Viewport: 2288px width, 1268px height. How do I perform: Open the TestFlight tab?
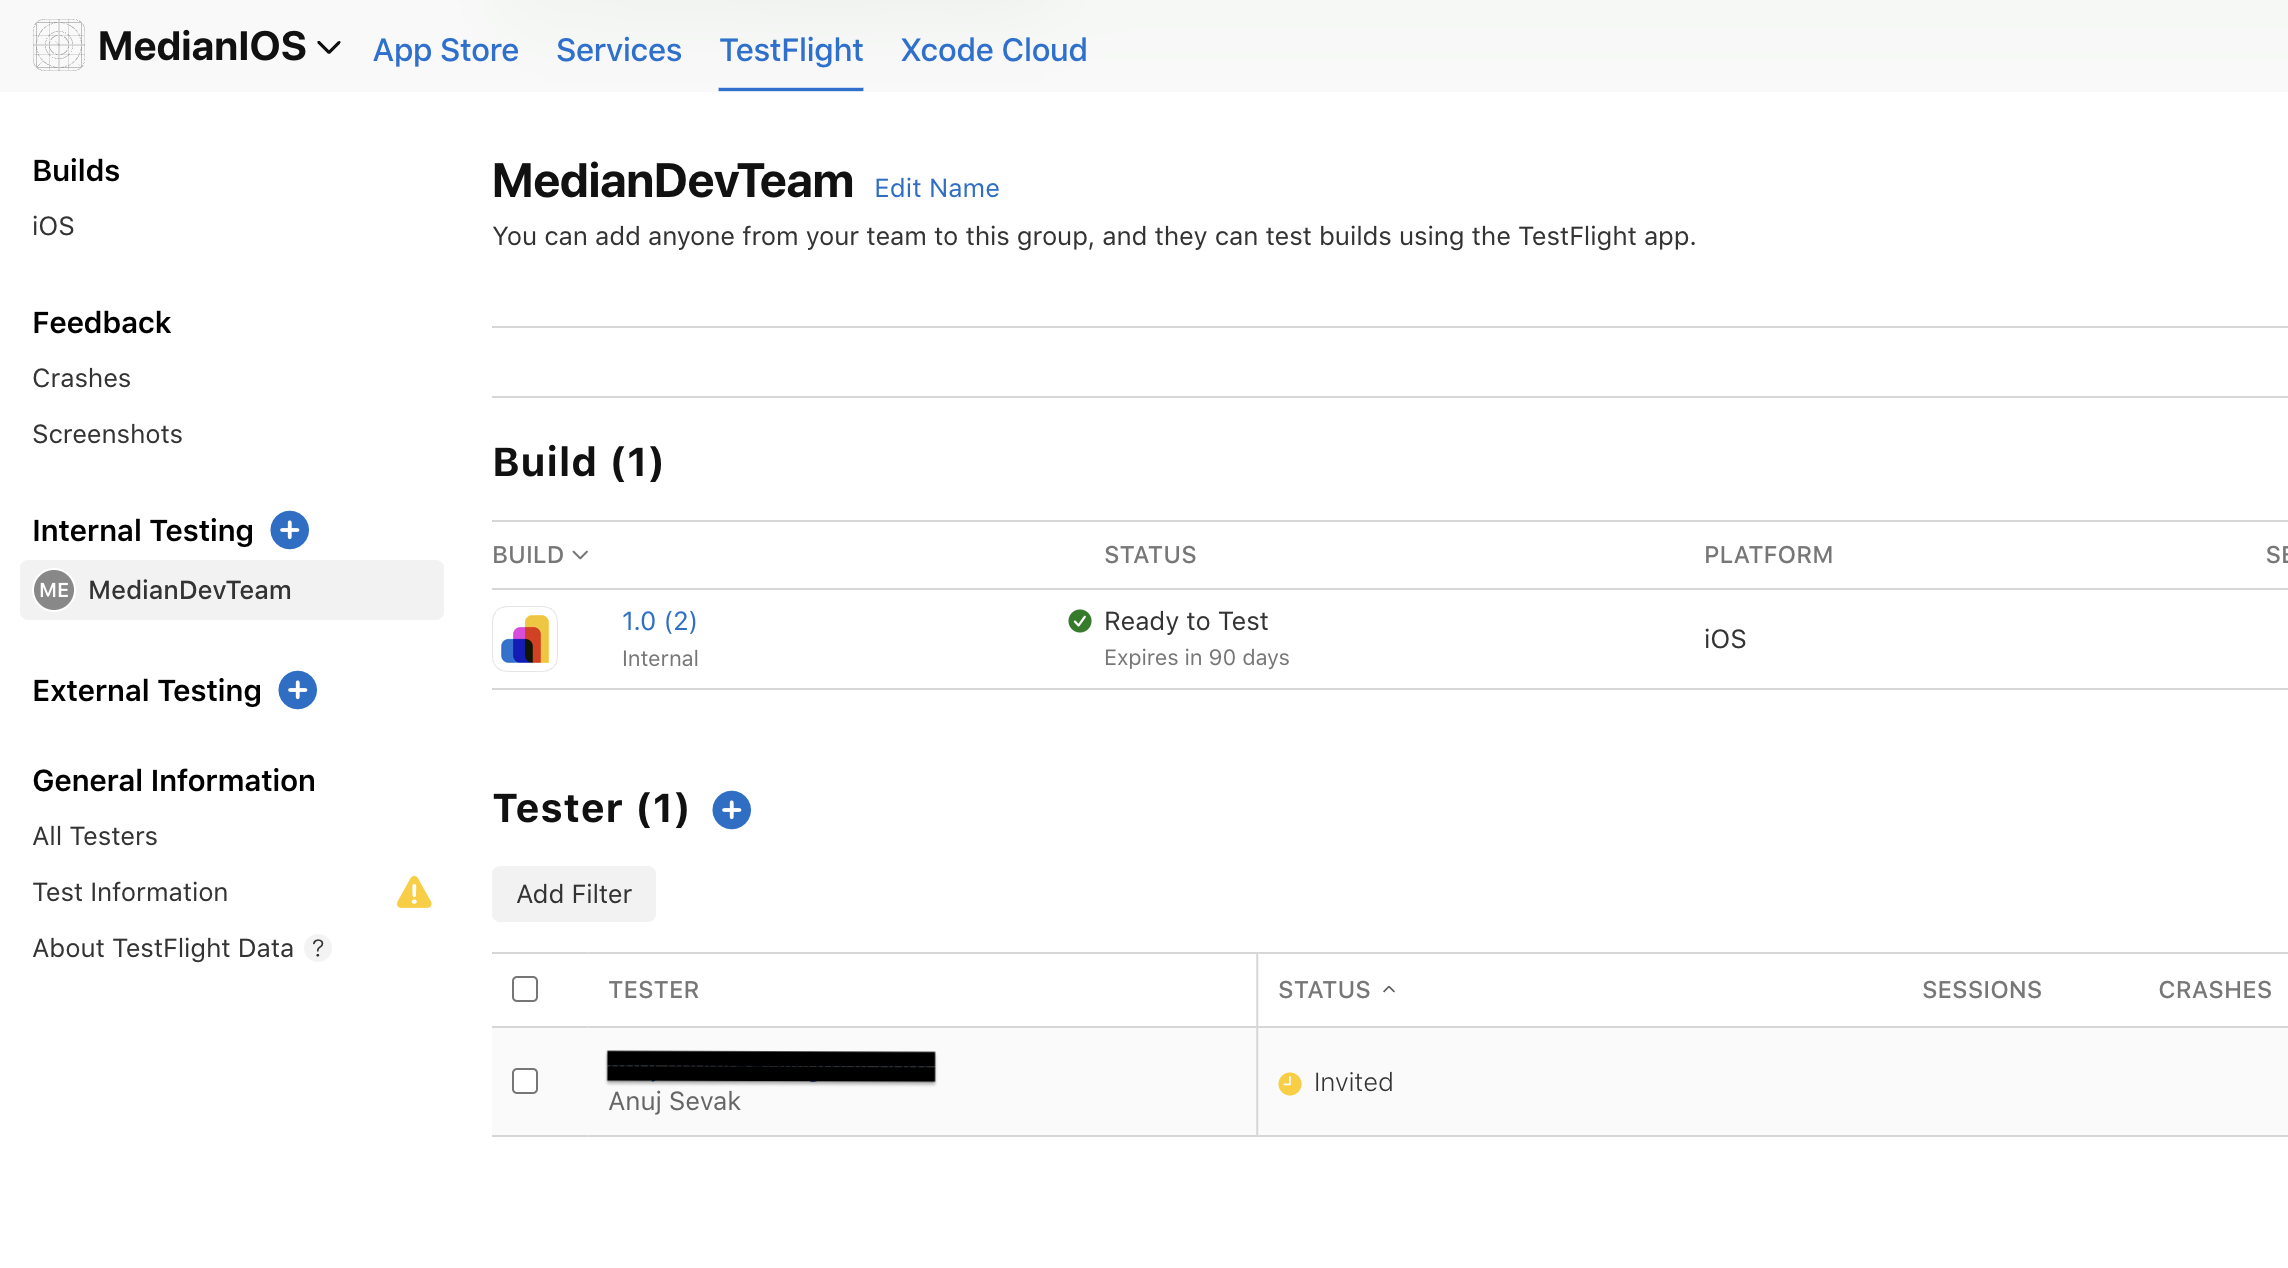[x=791, y=50]
